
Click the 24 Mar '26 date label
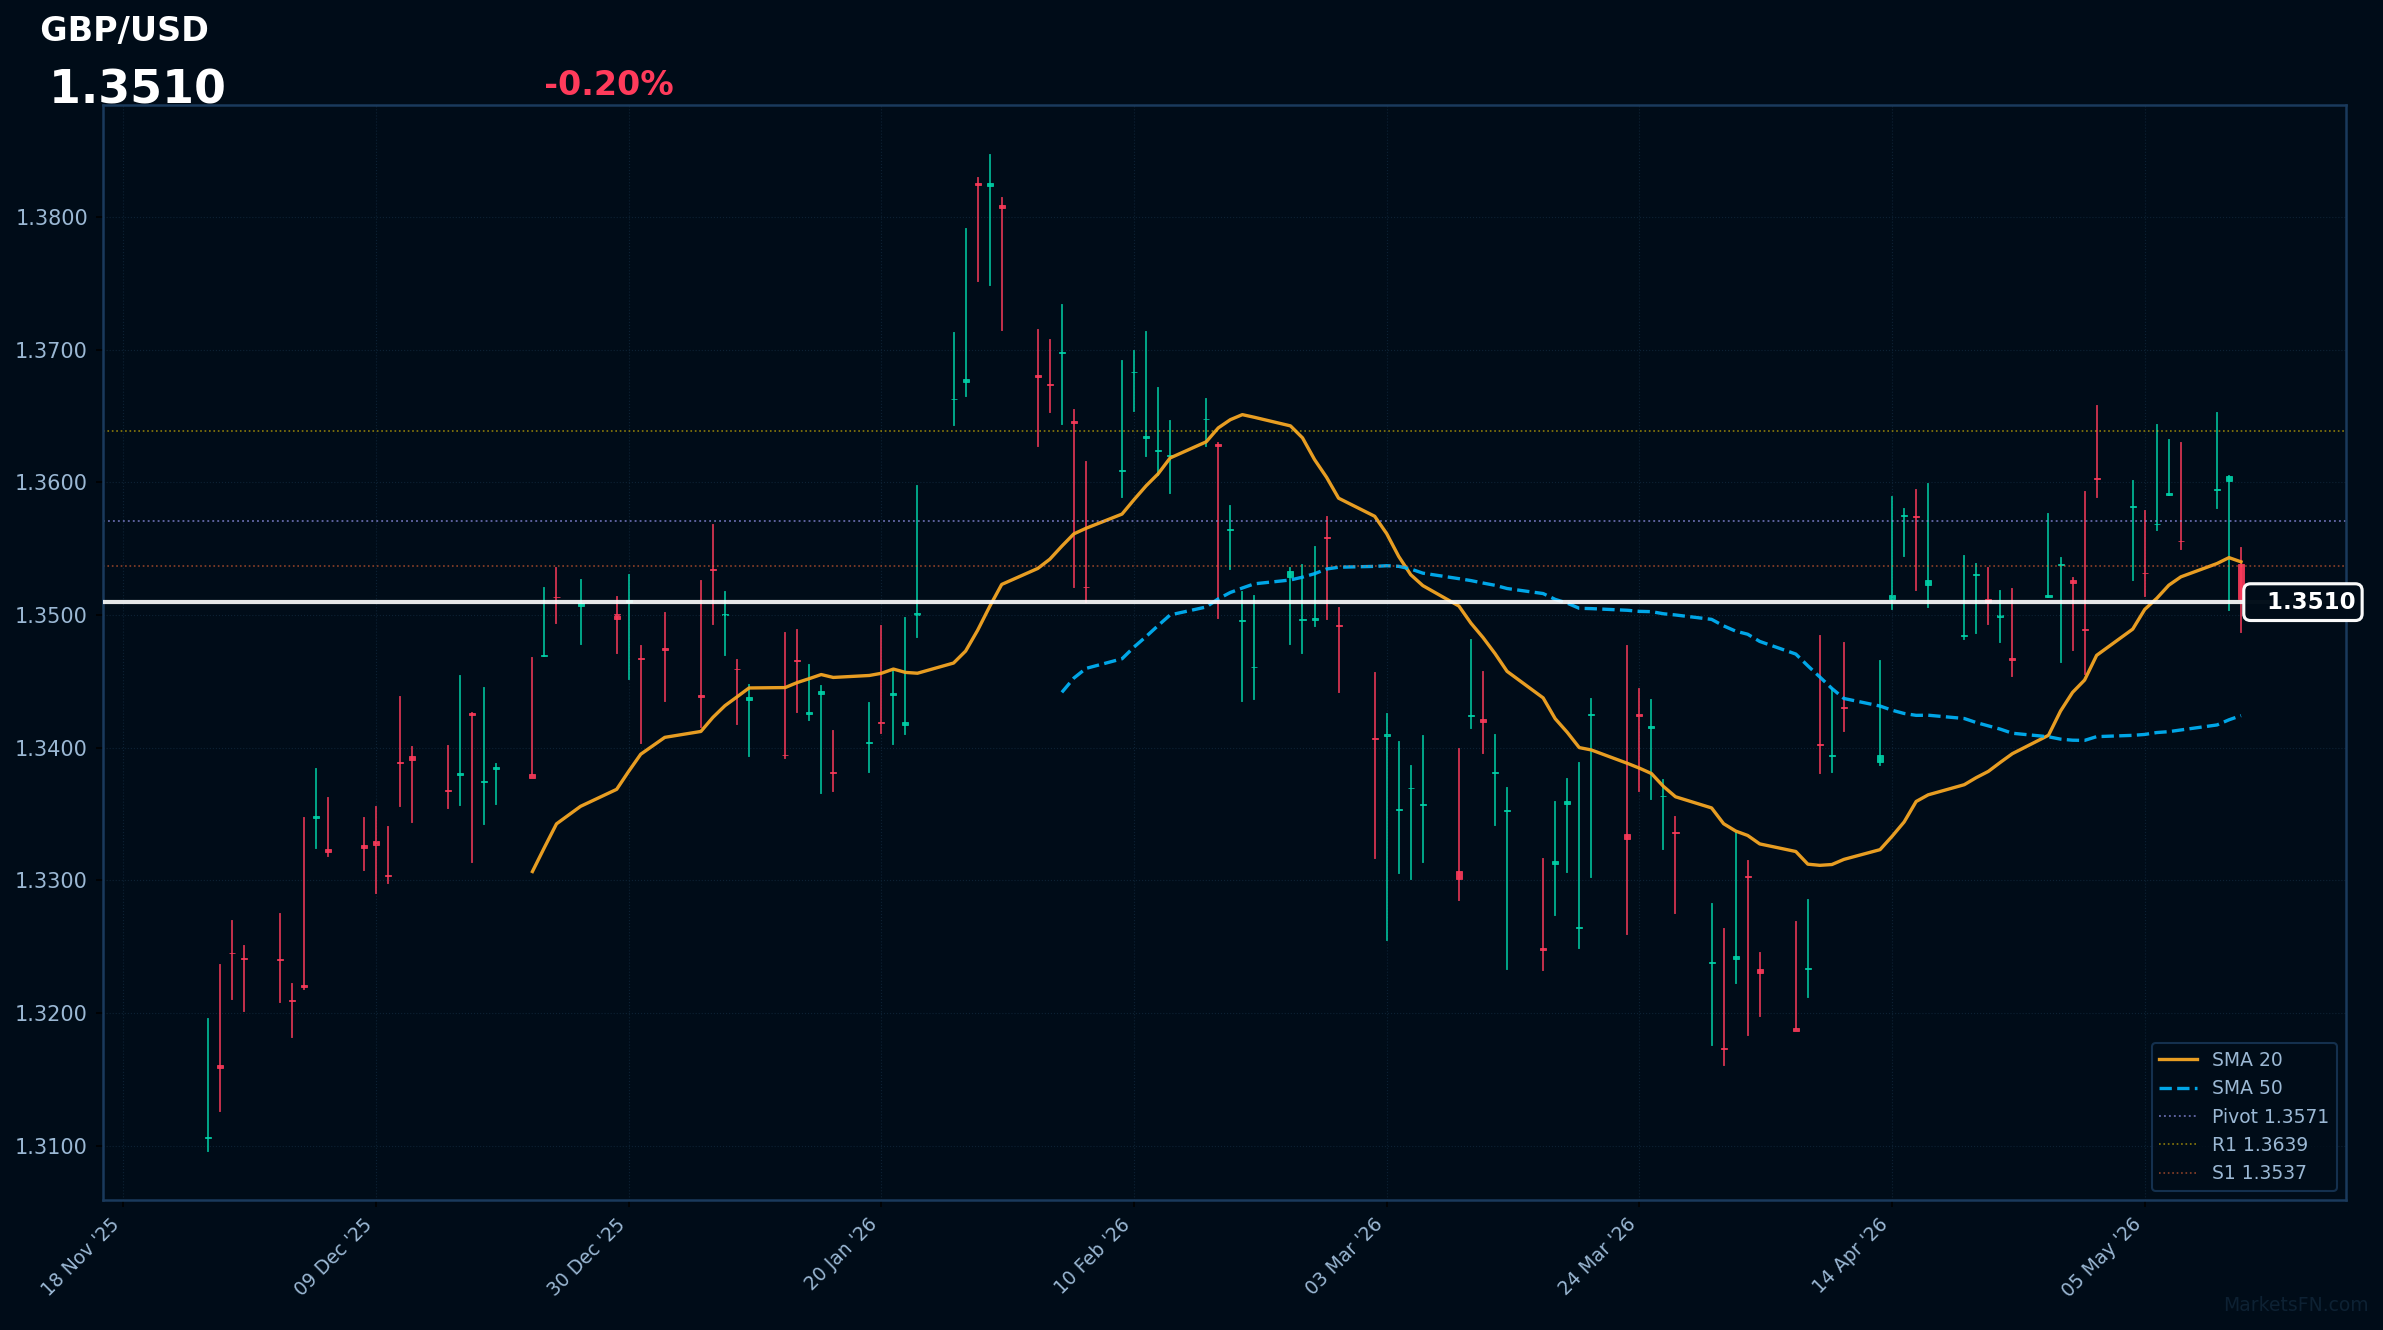click(x=1597, y=1256)
